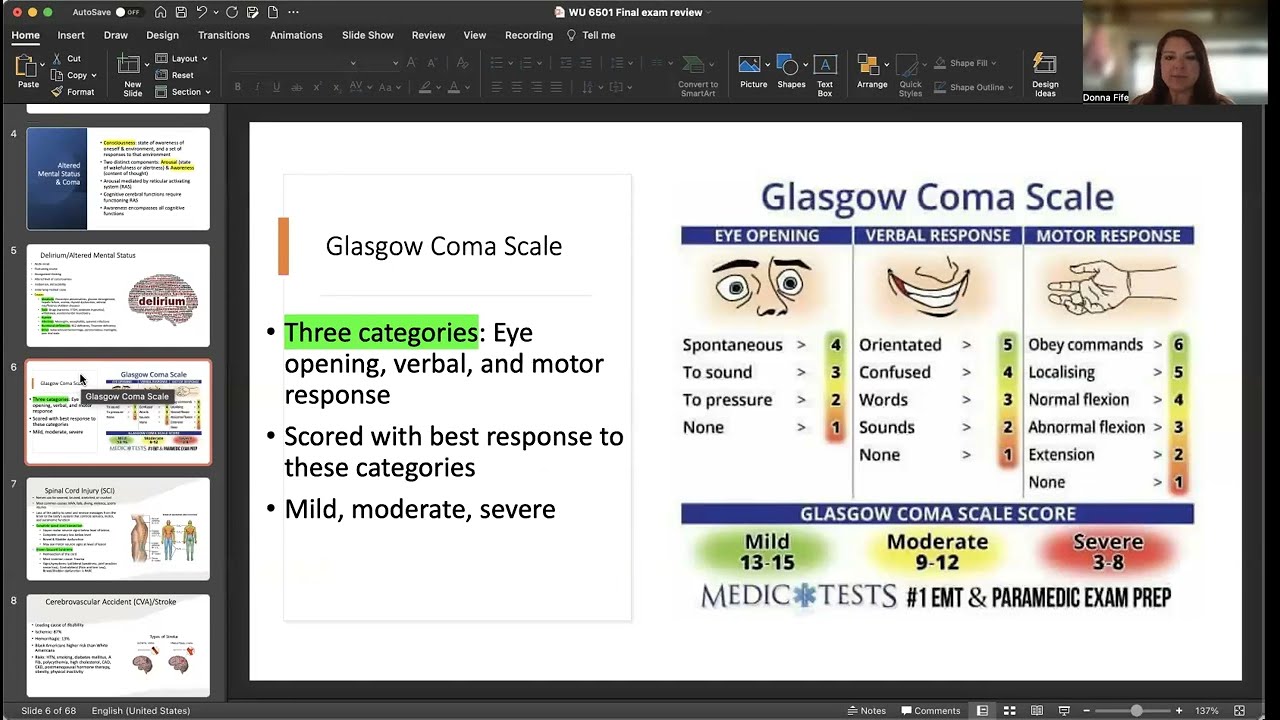Select the Transitions tab

pos(224,35)
